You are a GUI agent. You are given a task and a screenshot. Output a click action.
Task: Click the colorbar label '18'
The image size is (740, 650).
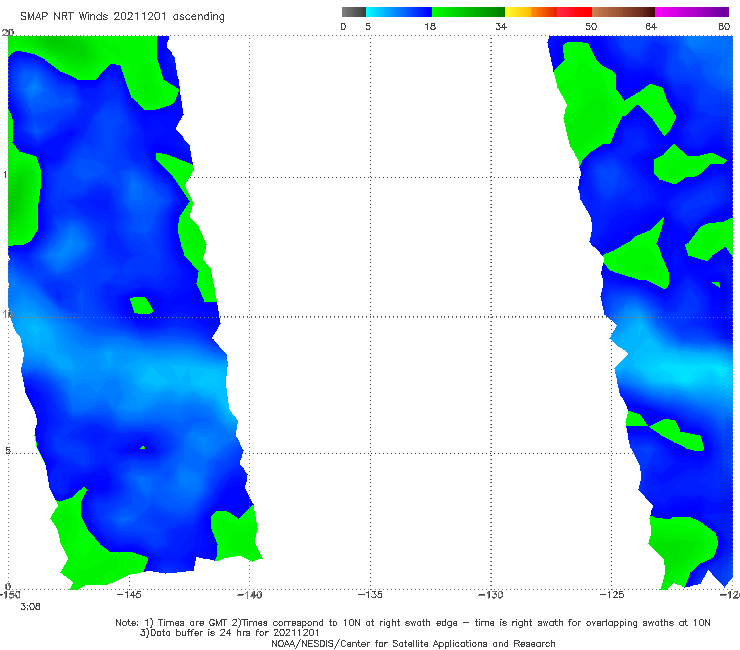[x=430, y=26]
